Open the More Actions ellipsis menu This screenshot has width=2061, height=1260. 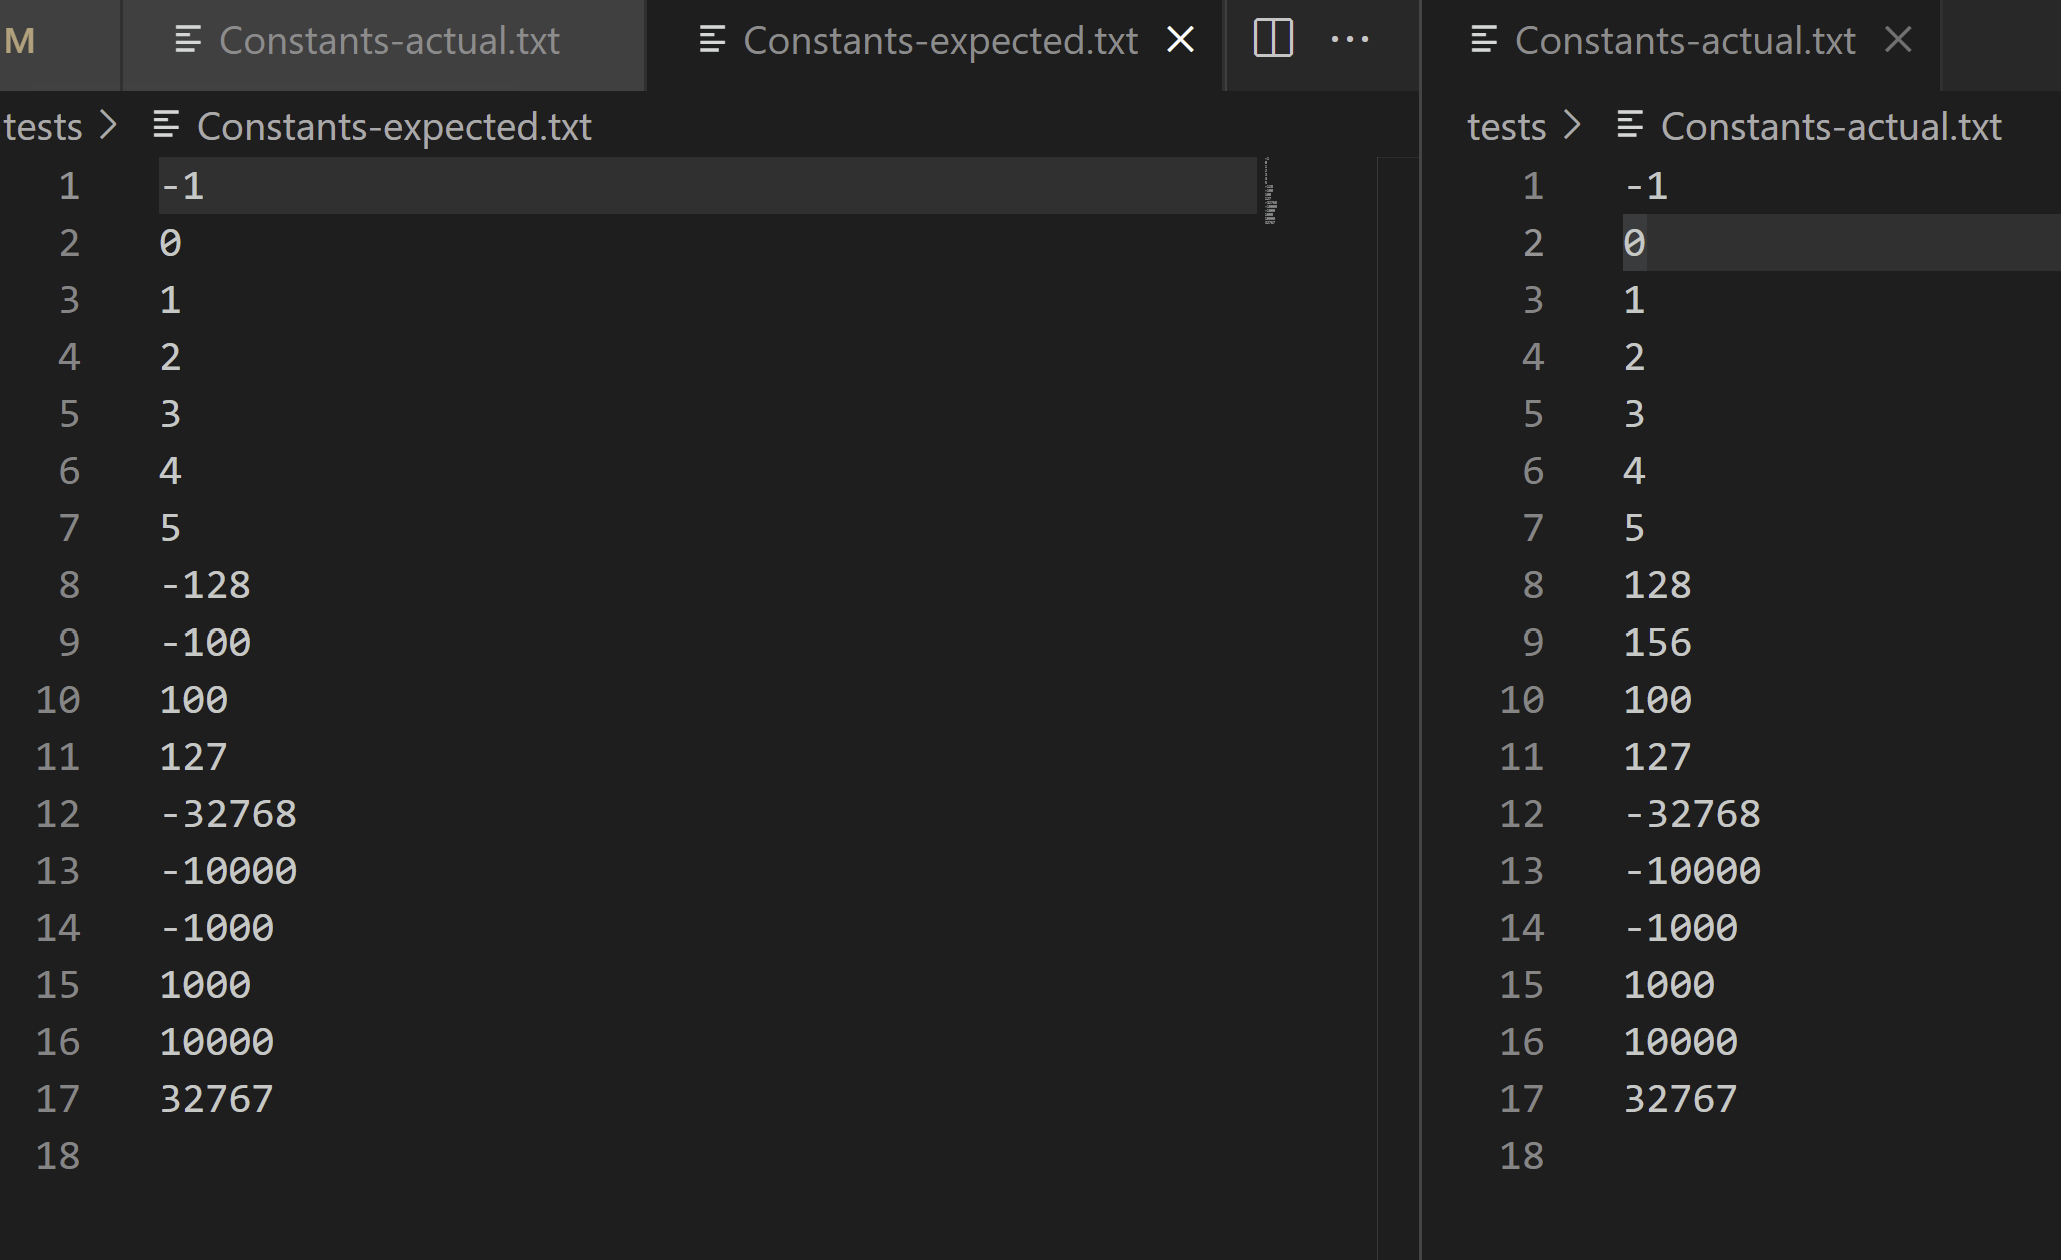pos(1349,40)
